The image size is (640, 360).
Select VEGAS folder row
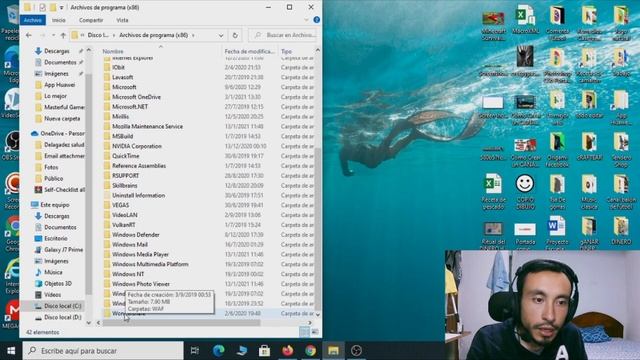(x=208, y=205)
